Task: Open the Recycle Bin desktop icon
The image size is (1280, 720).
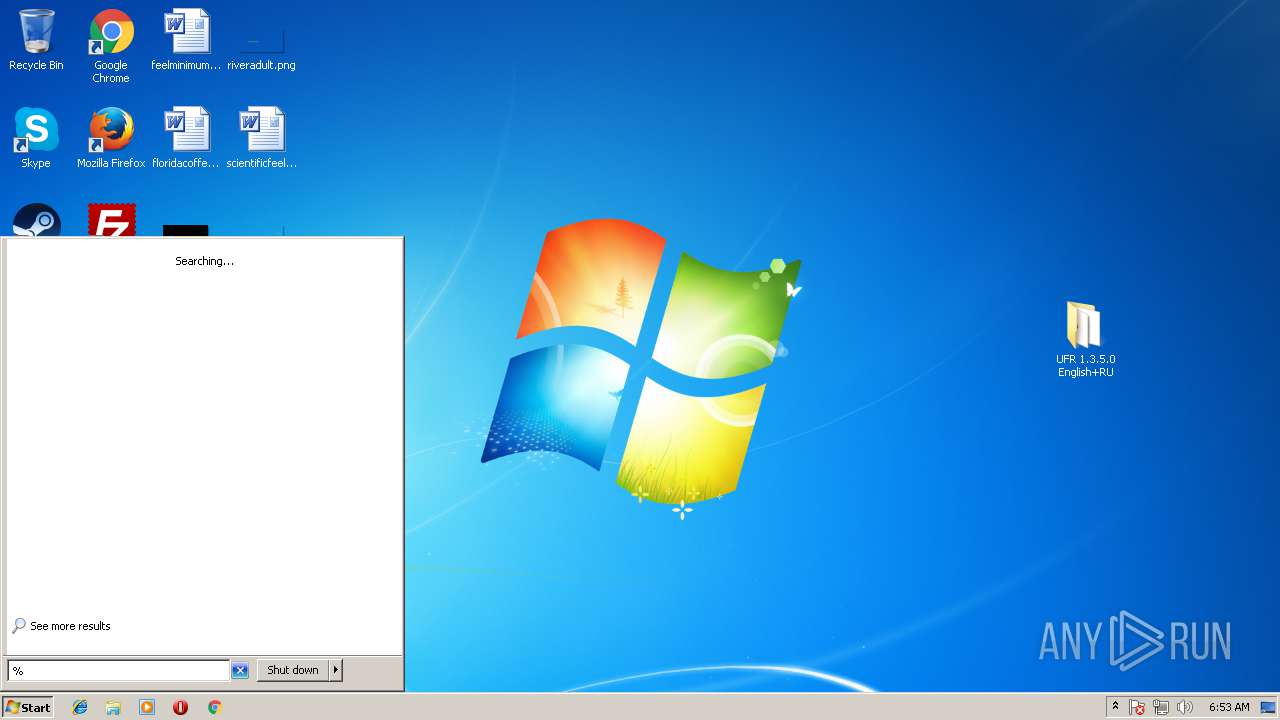Action: click(36, 40)
